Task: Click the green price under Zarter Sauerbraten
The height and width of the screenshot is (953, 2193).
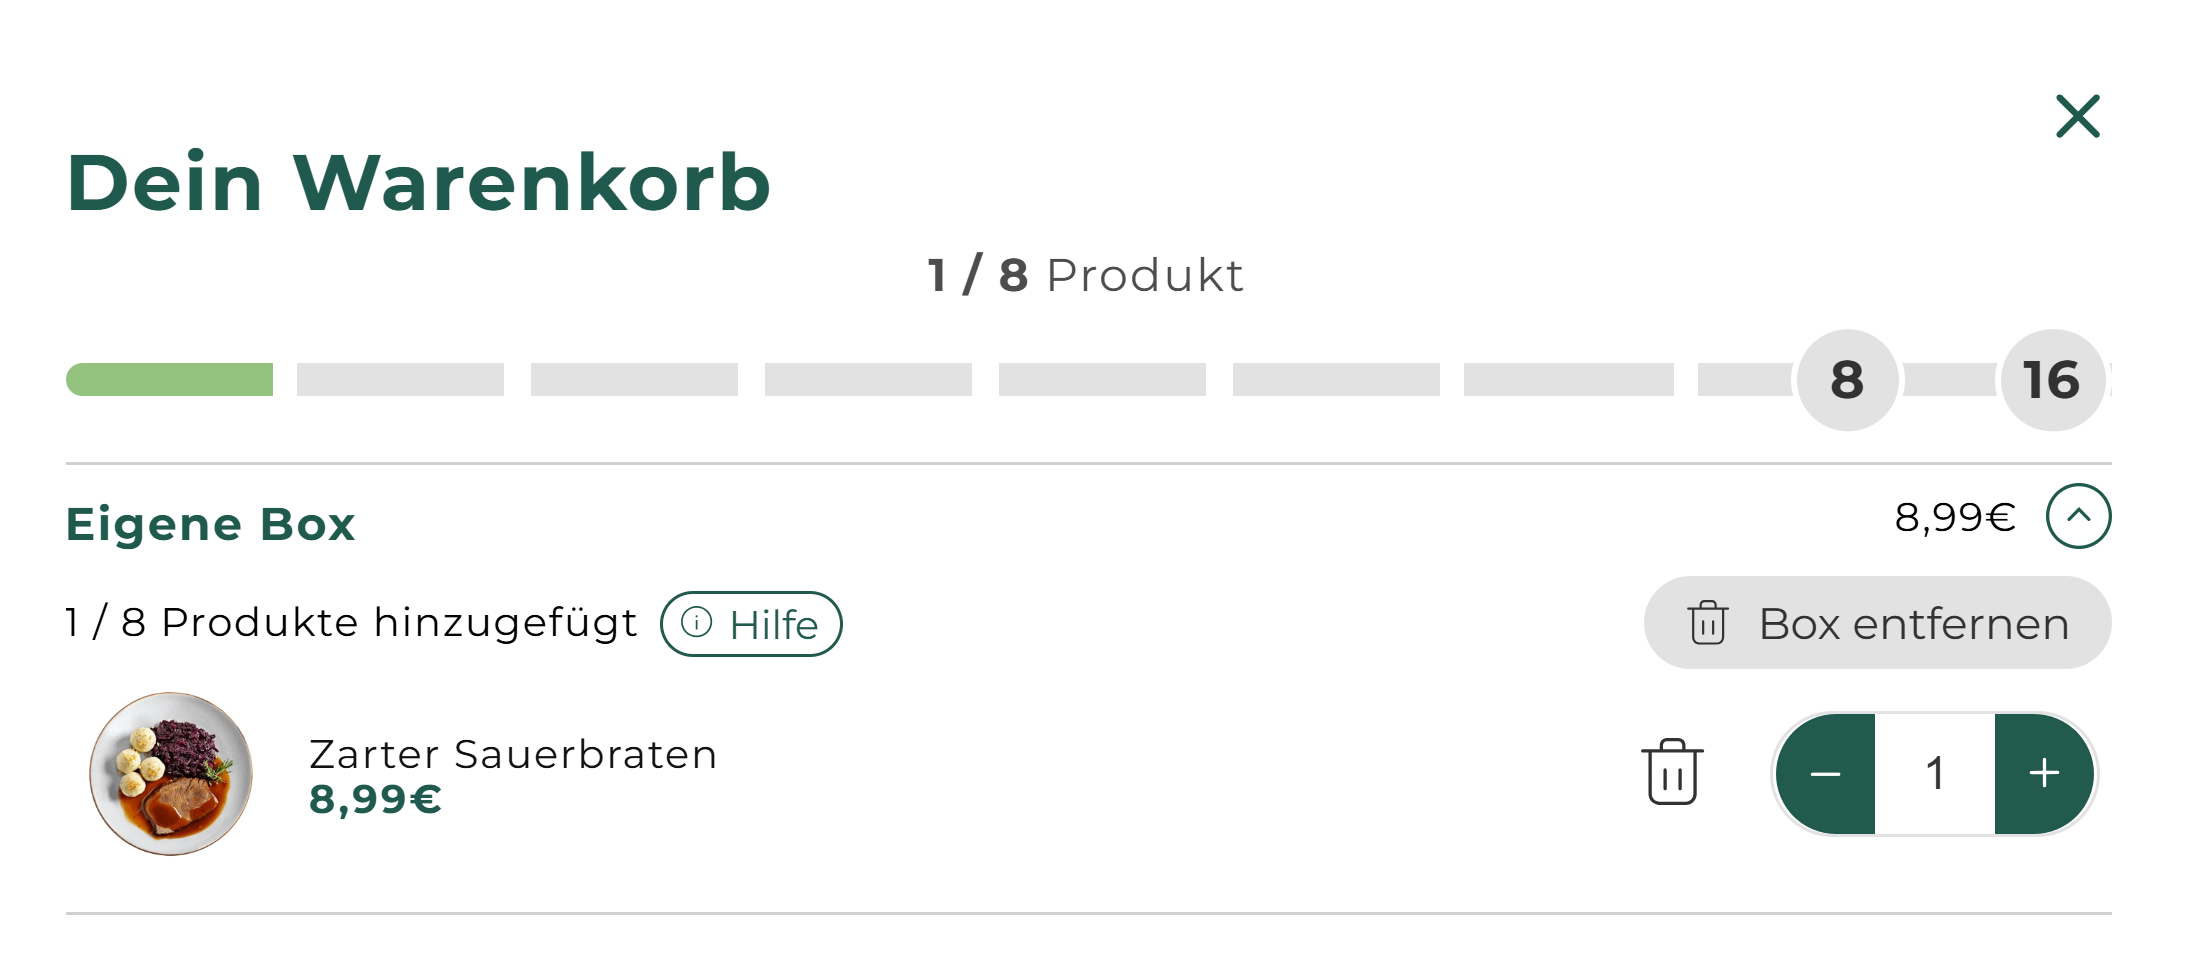Action: pos(375,799)
